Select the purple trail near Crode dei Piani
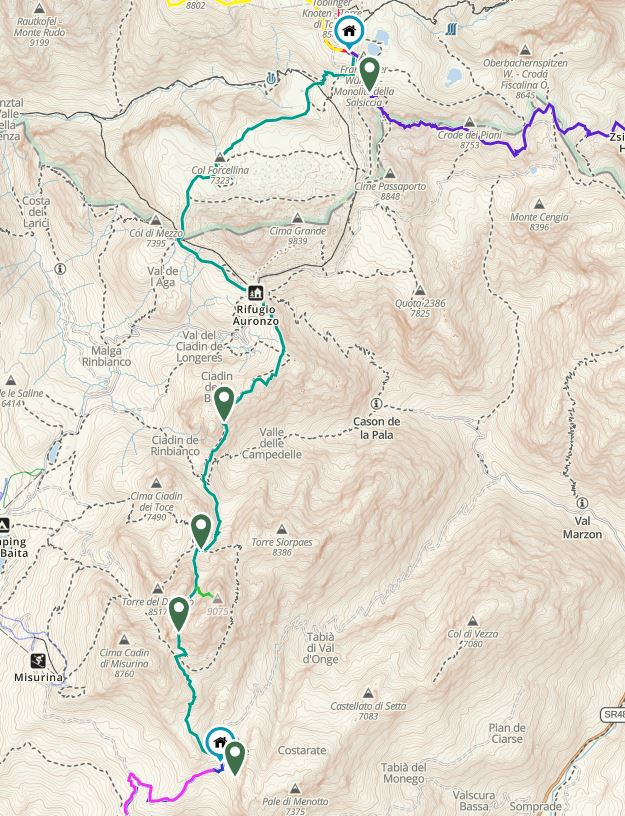This screenshot has height=816, width=625. point(448,126)
